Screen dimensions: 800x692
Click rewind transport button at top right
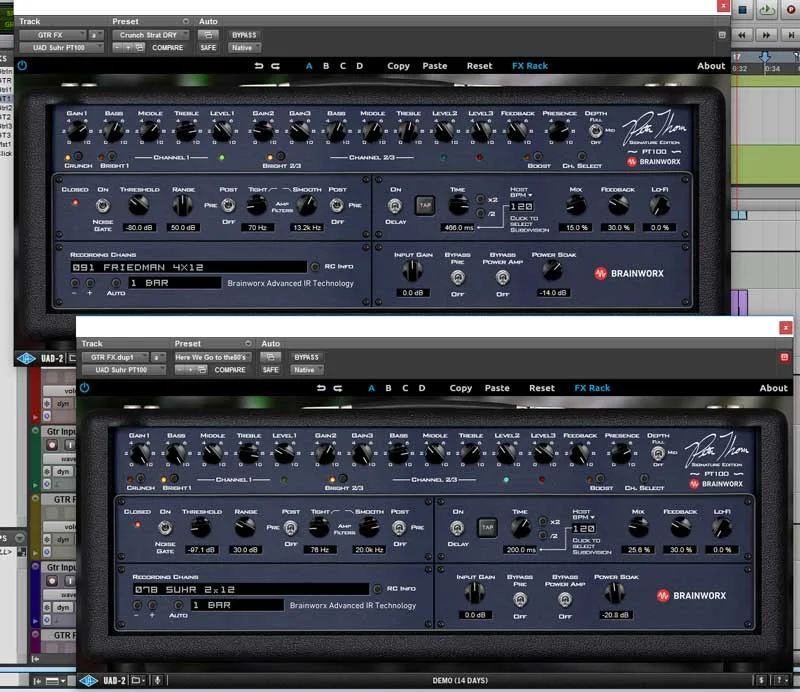[x=742, y=35]
